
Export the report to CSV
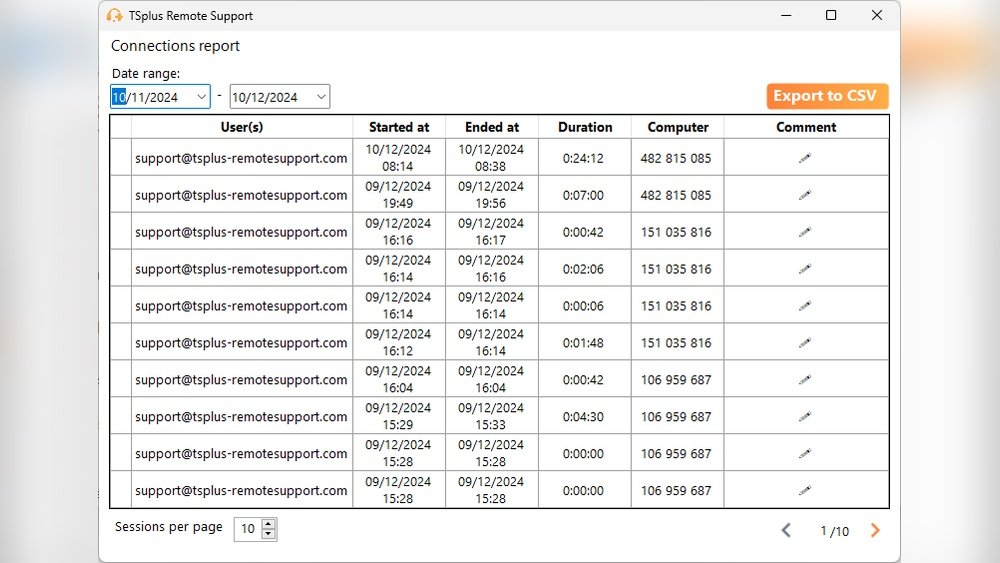[827, 96]
